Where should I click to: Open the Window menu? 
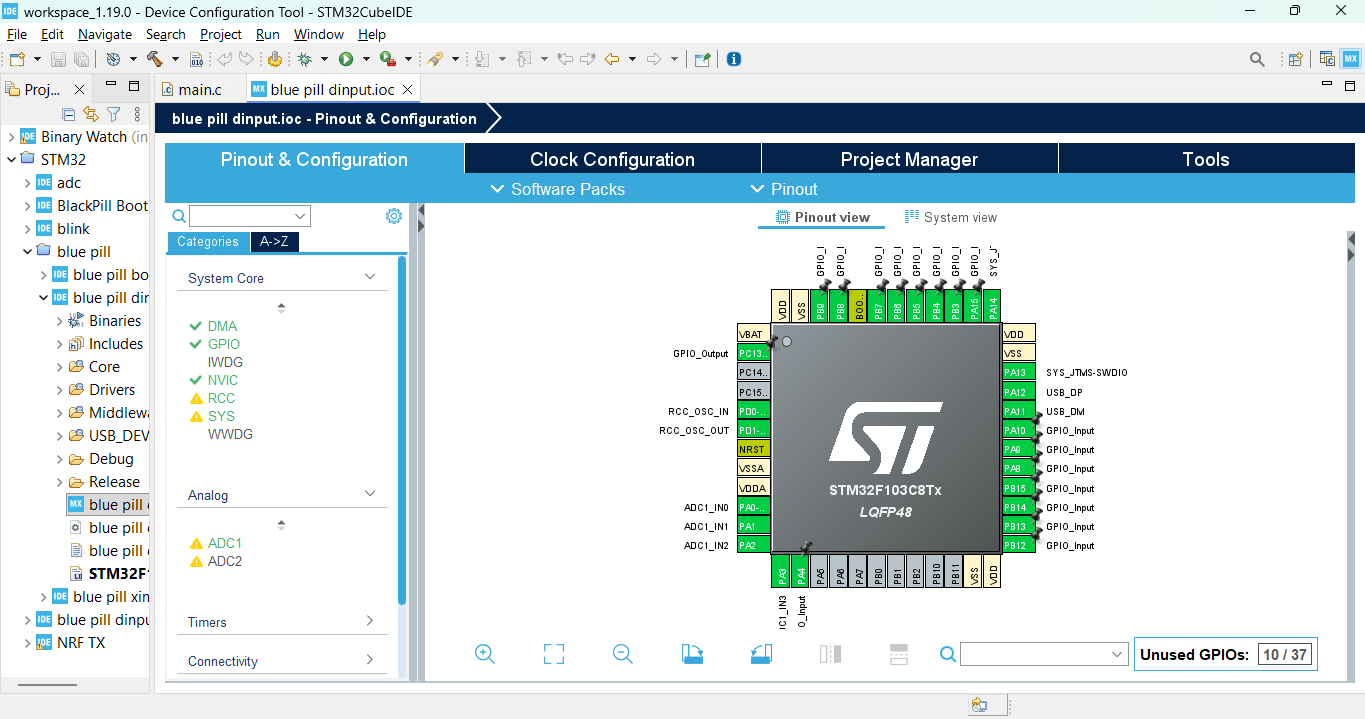(319, 34)
